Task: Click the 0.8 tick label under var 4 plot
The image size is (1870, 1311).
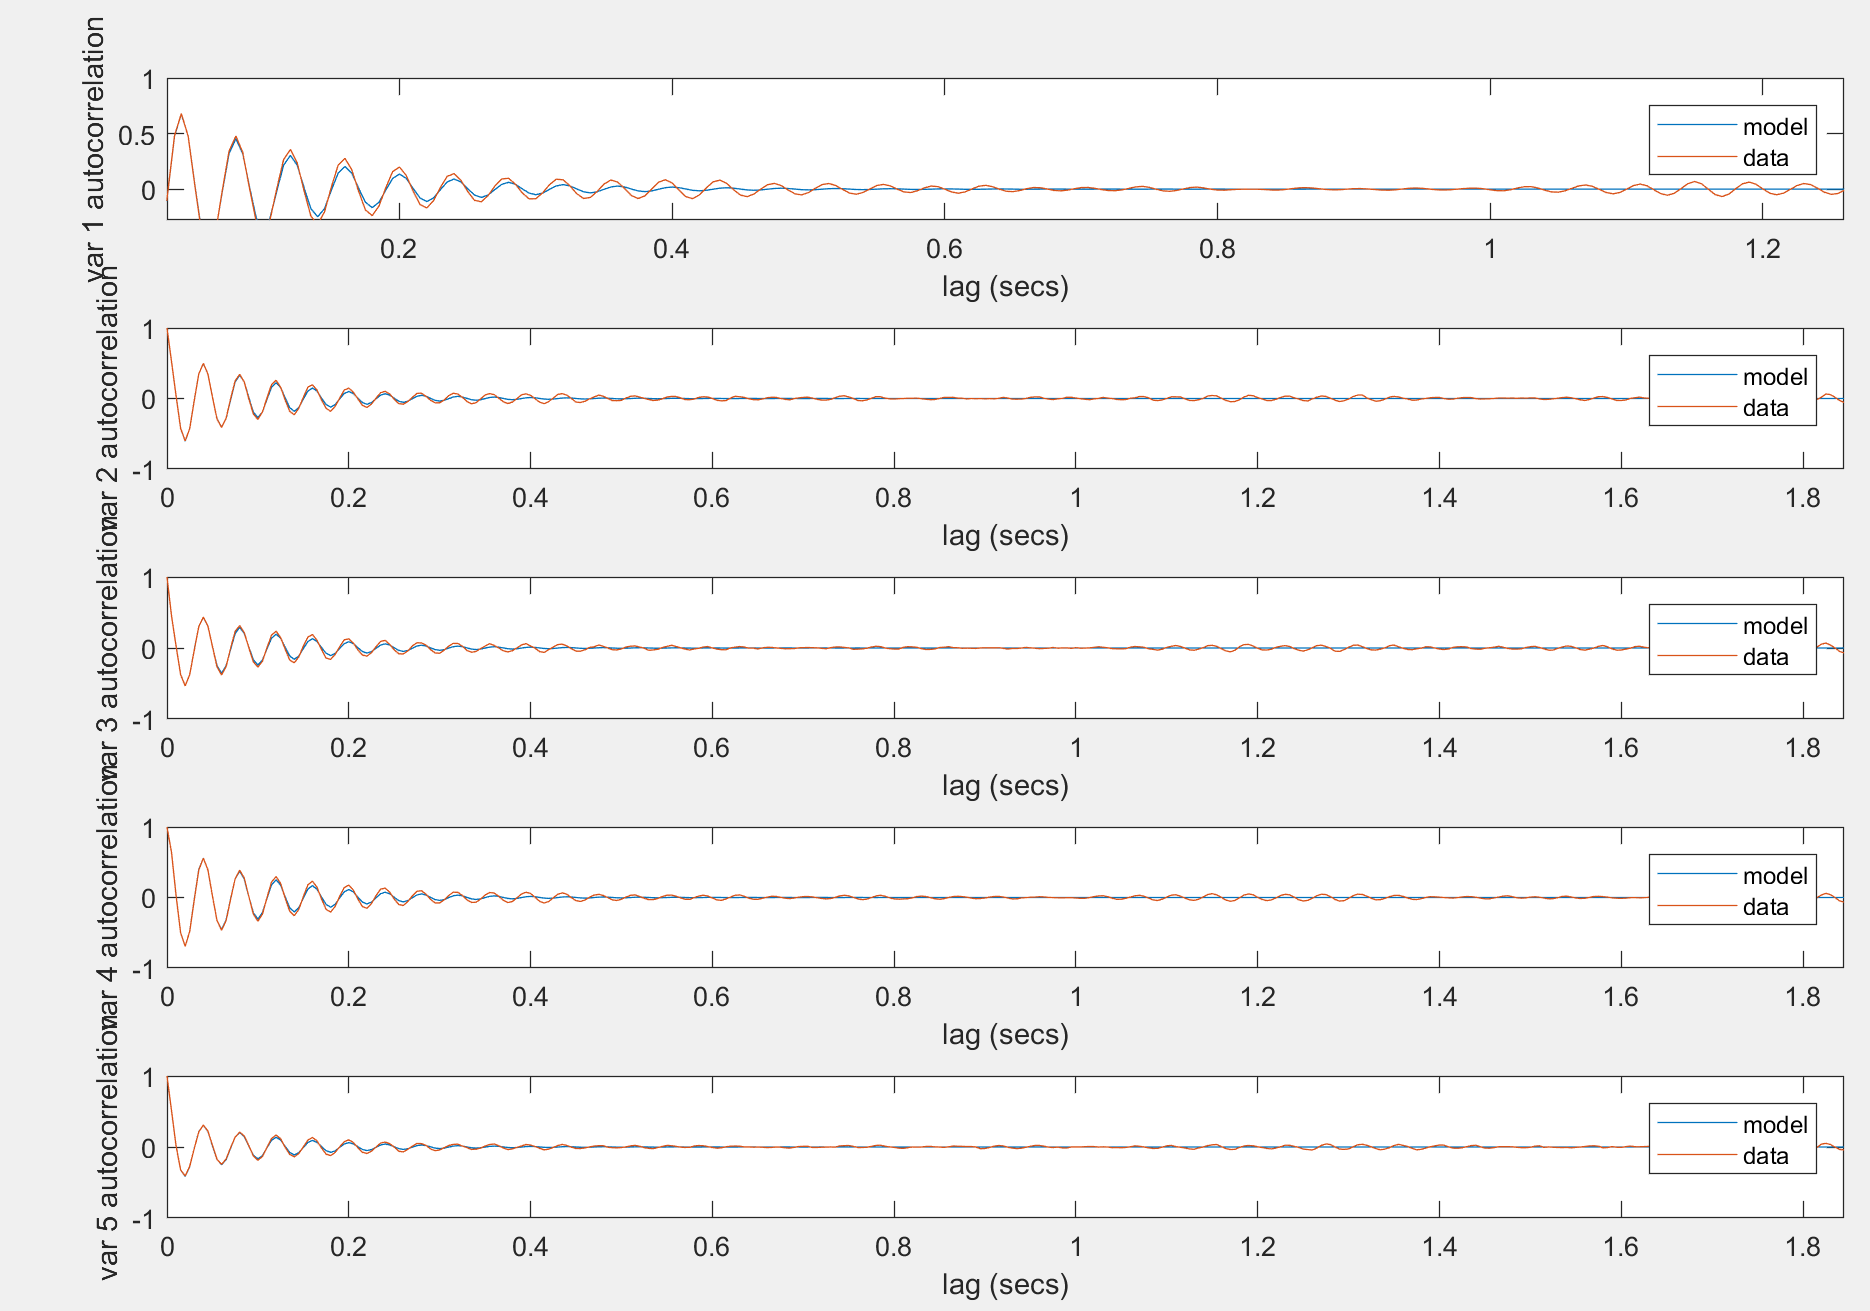Action: coord(895,997)
